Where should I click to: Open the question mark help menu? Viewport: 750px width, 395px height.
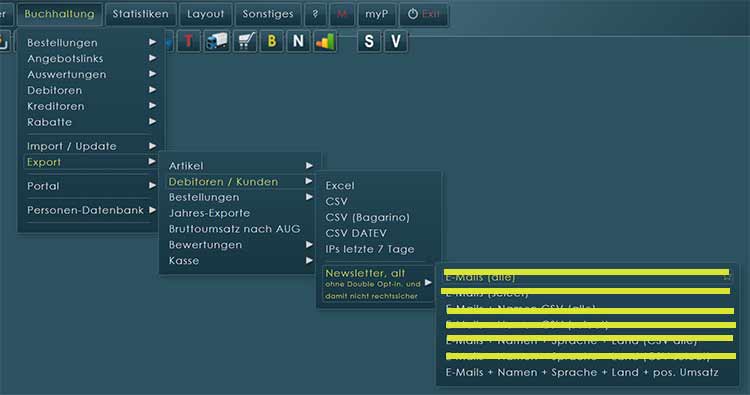click(315, 14)
